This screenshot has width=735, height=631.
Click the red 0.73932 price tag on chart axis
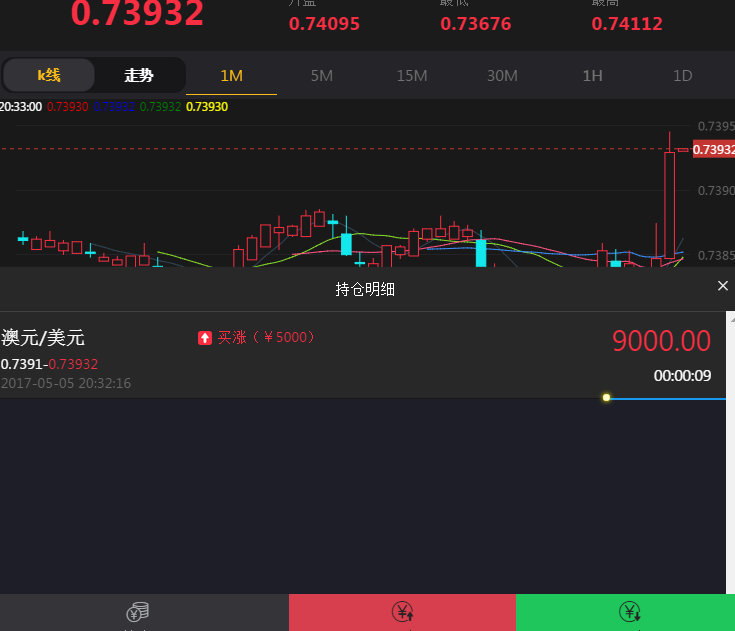[x=713, y=150]
